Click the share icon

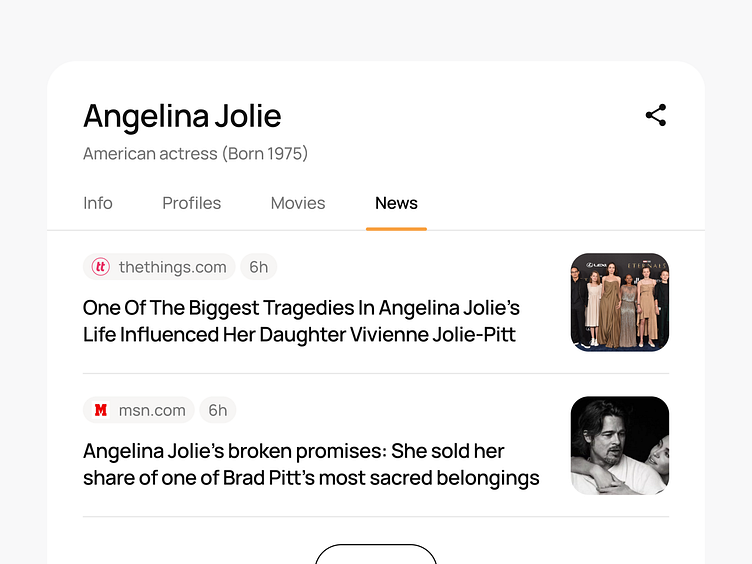tap(656, 115)
